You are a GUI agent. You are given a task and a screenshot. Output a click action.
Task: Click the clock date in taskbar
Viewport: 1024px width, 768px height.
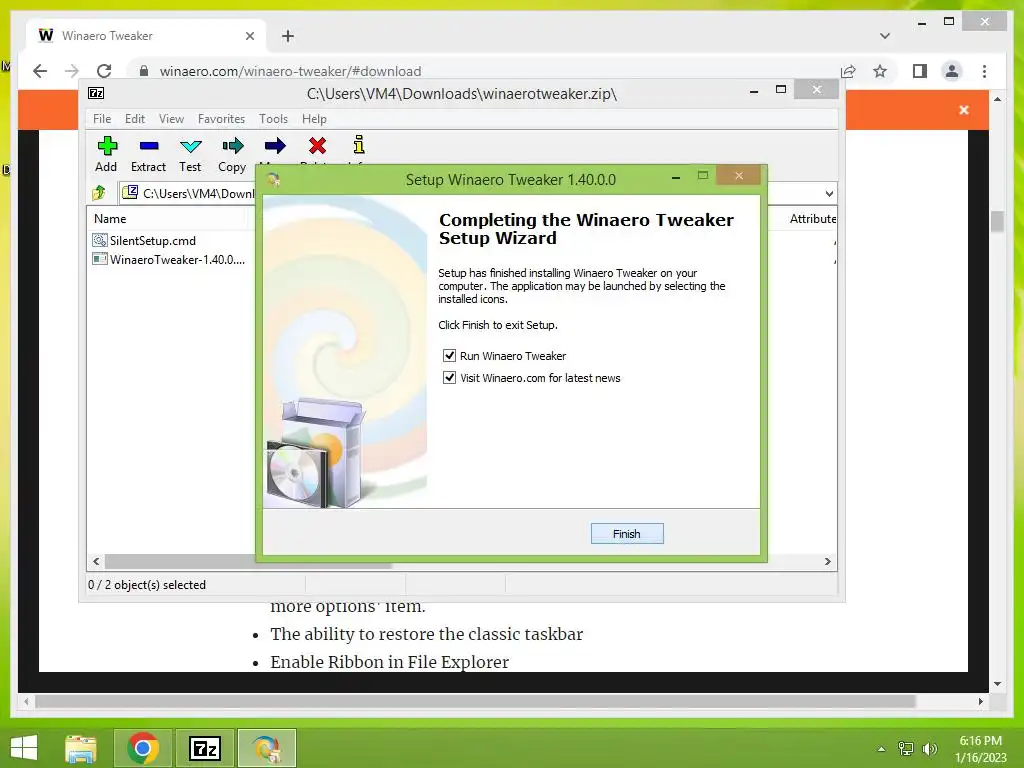980,758
